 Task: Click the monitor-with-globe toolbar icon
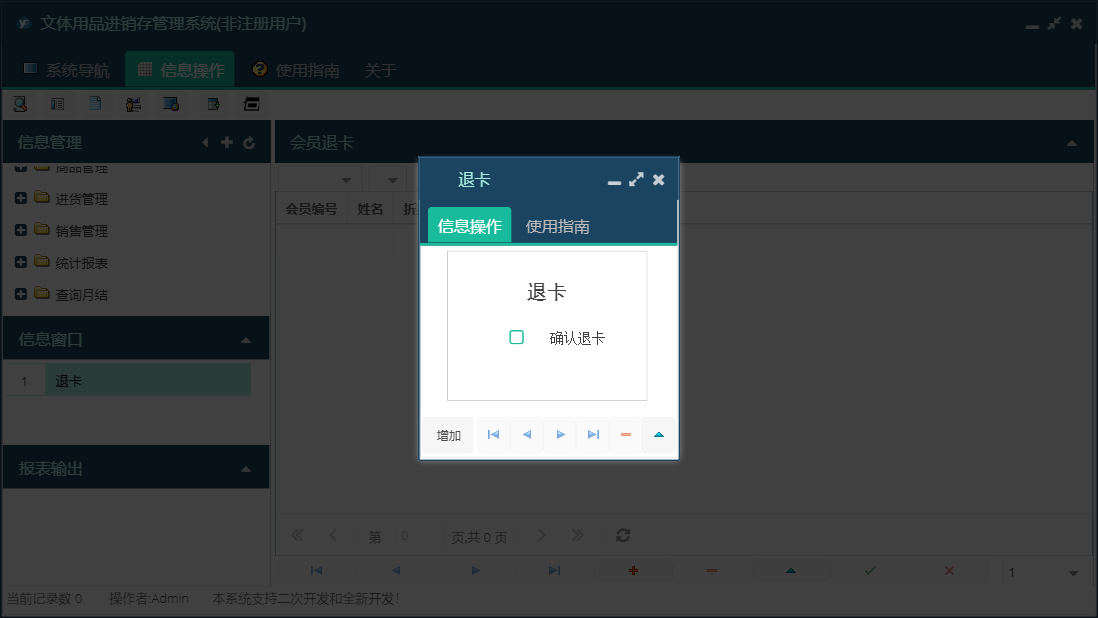click(x=170, y=103)
